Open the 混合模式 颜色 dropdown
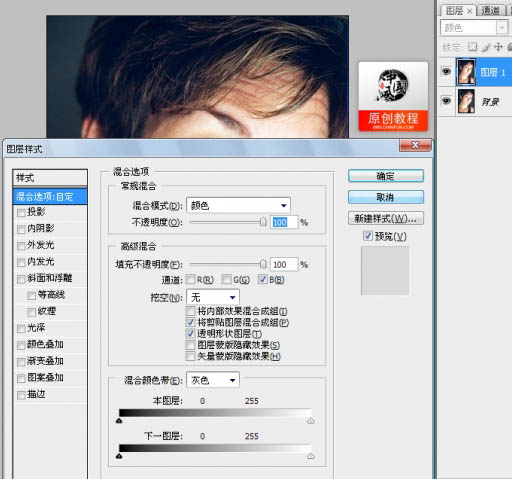Screen dimensions: 512x479 pos(238,205)
